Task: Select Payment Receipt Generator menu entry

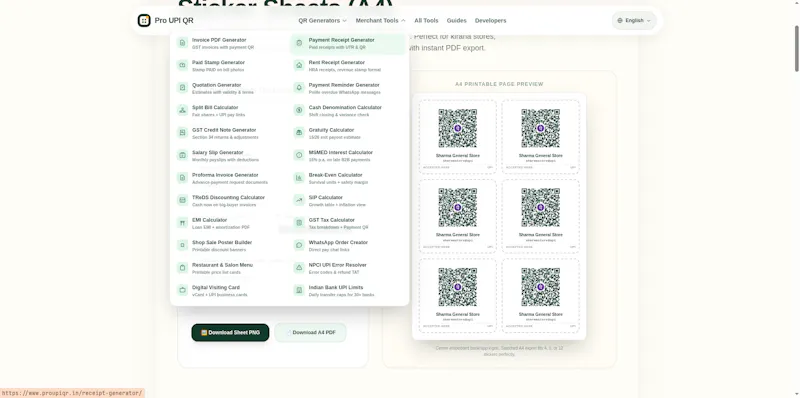Action: (x=348, y=43)
